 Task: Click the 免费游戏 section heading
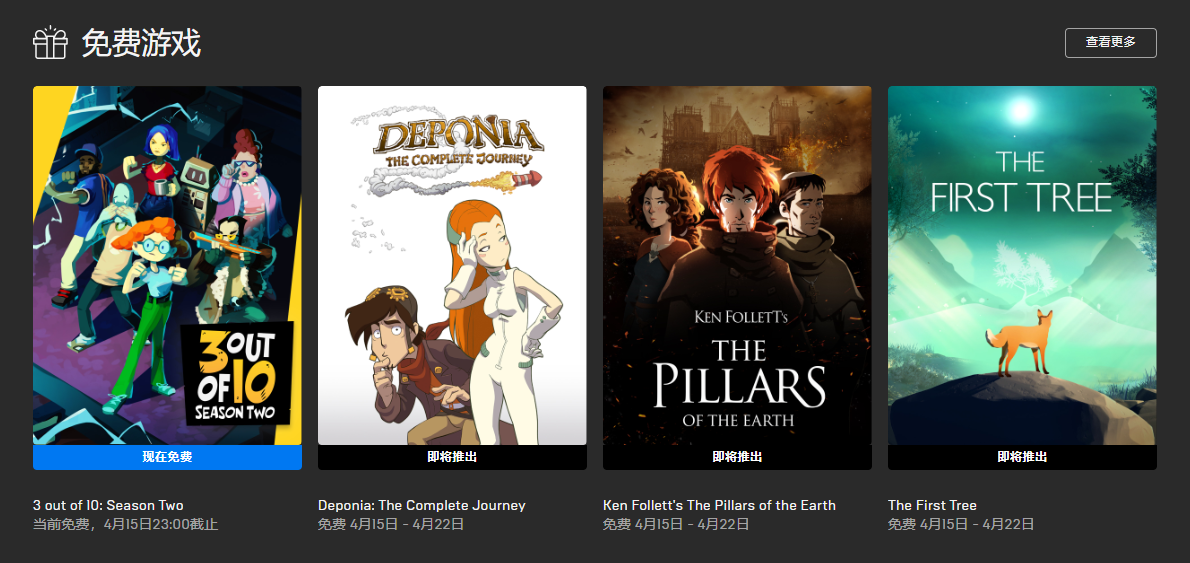tap(141, 43)
